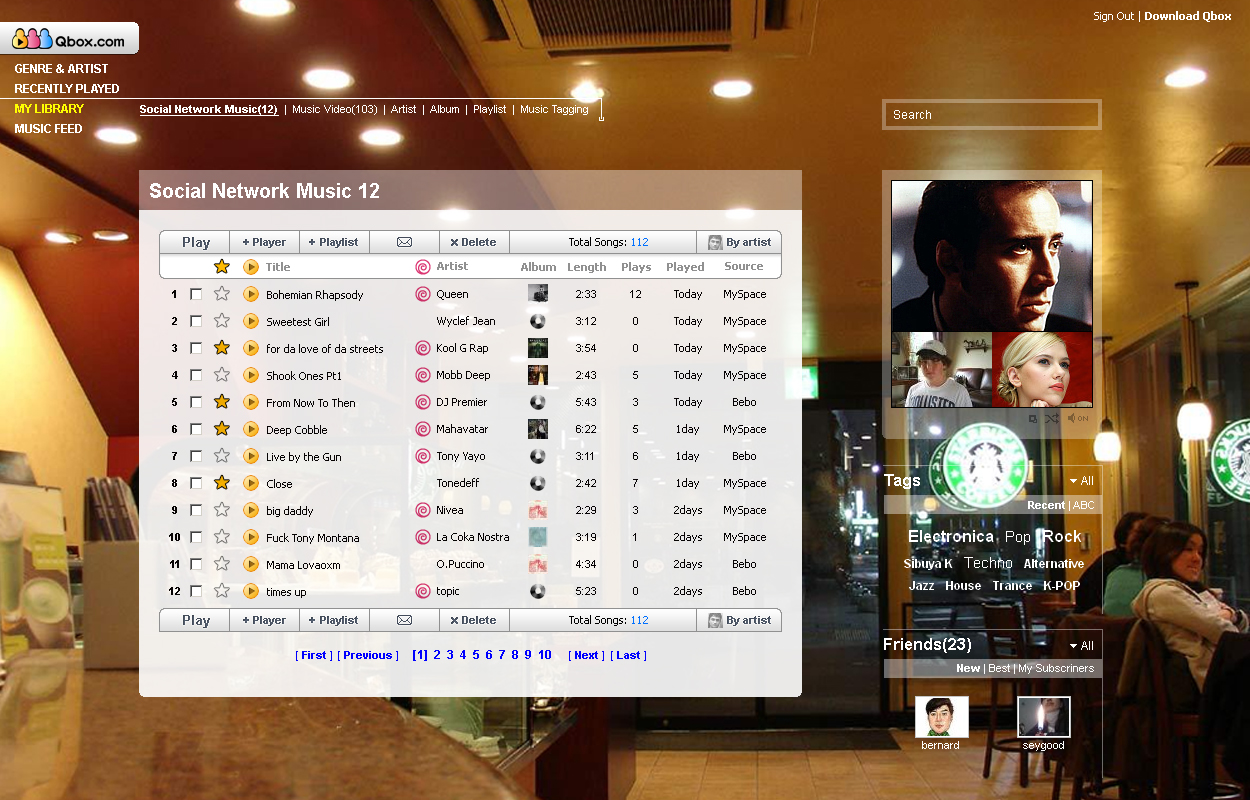Click the swirl icon beside Kool G Rap
The image size is (1250, 800).
point(423,348)
